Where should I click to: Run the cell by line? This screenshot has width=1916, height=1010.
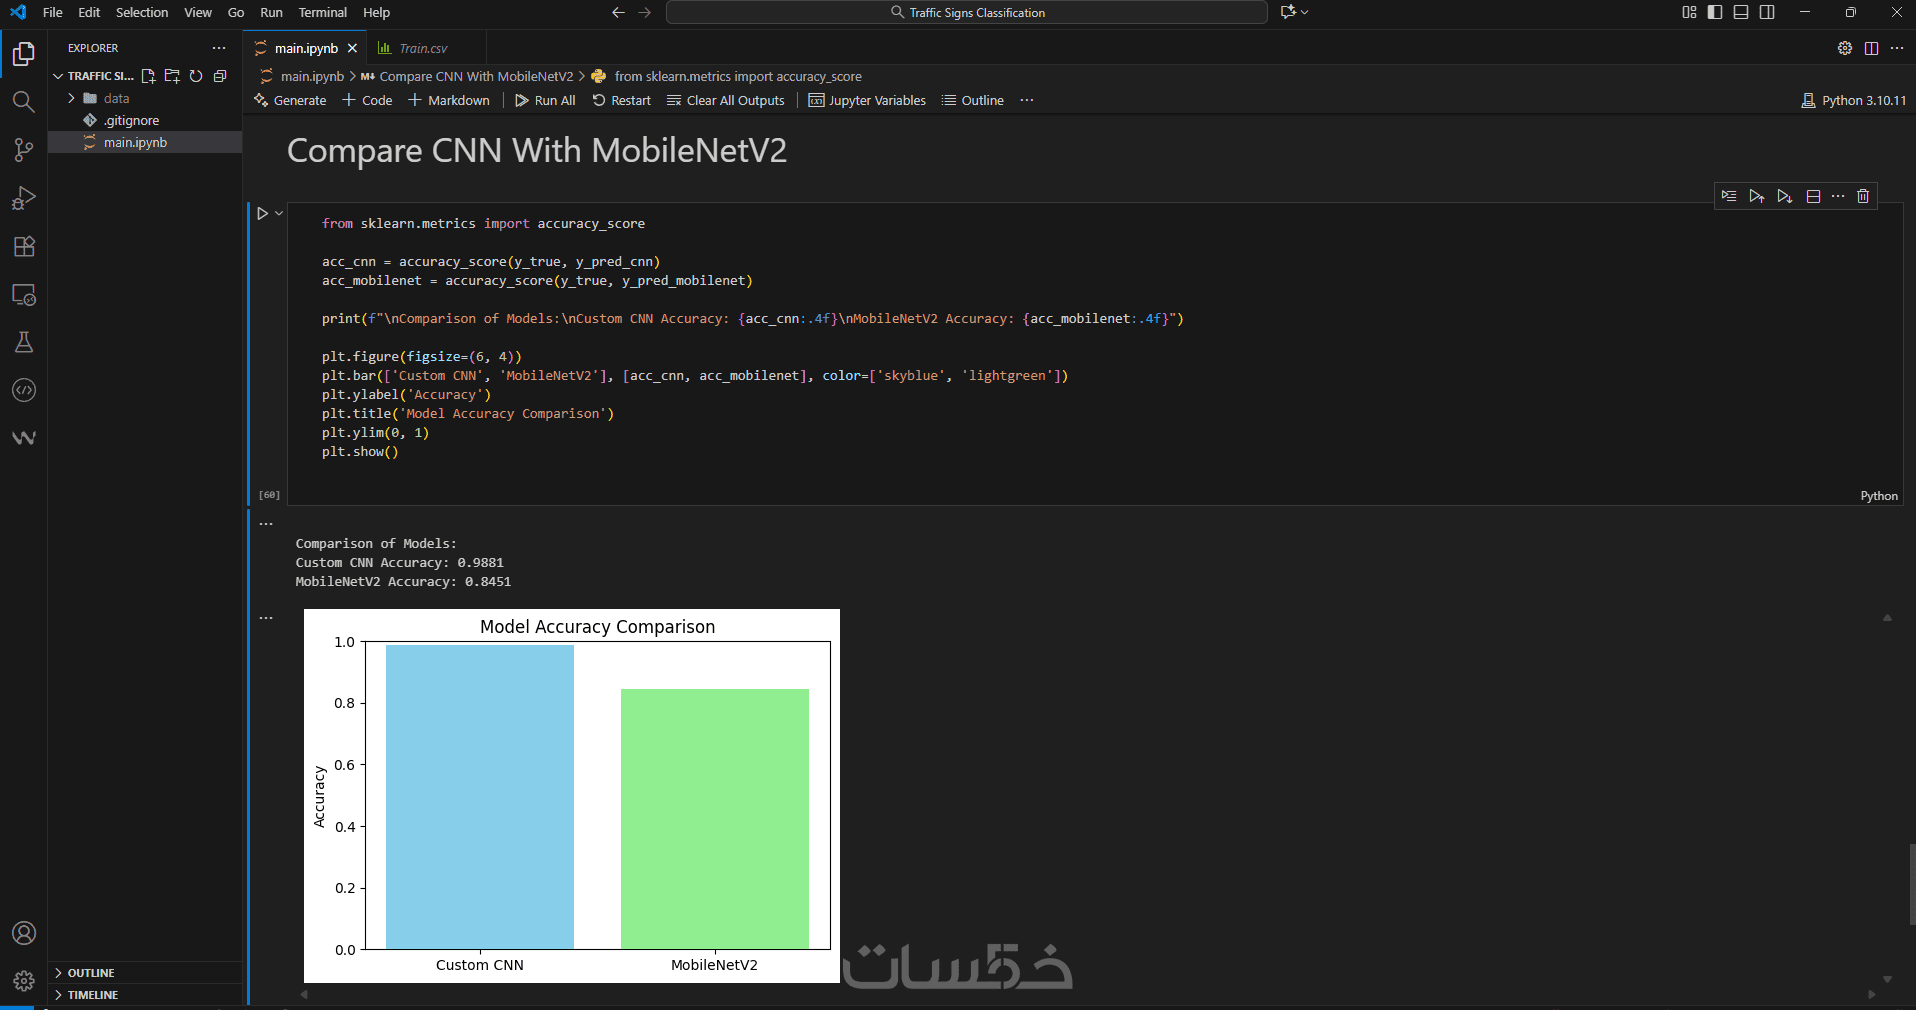click(1729, 196)
